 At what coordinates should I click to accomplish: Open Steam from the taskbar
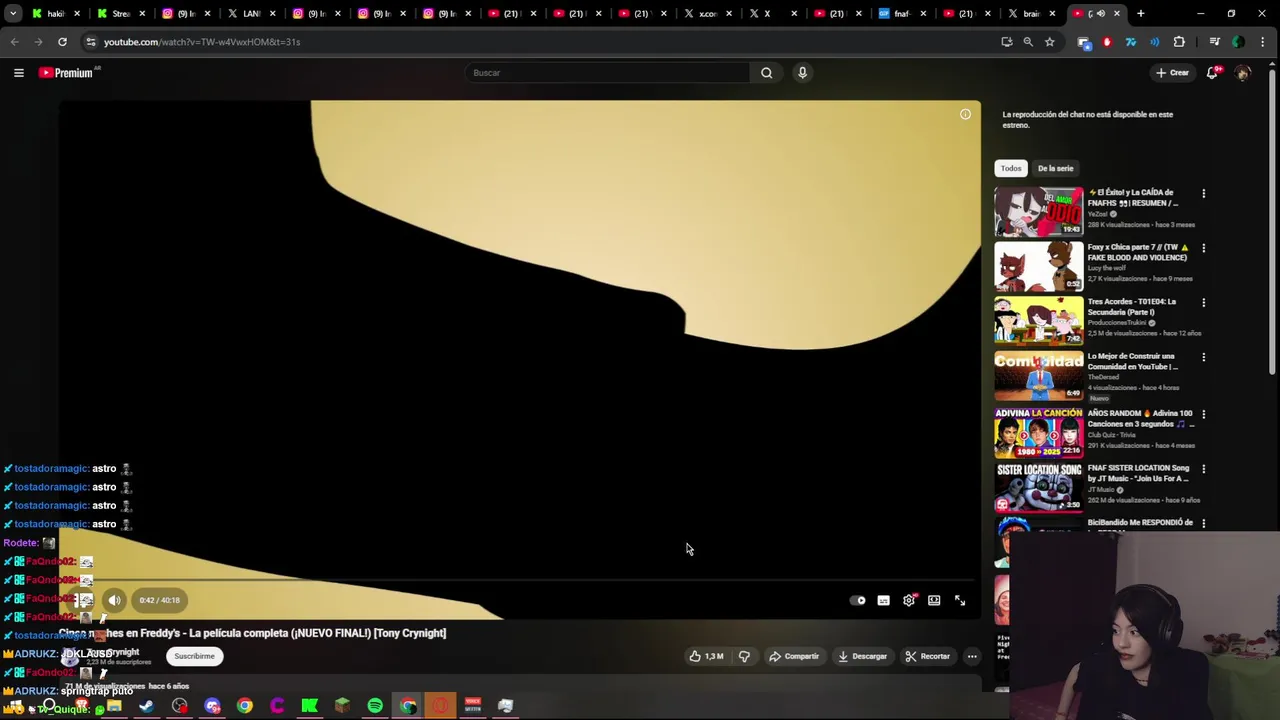tap(147, 706)
